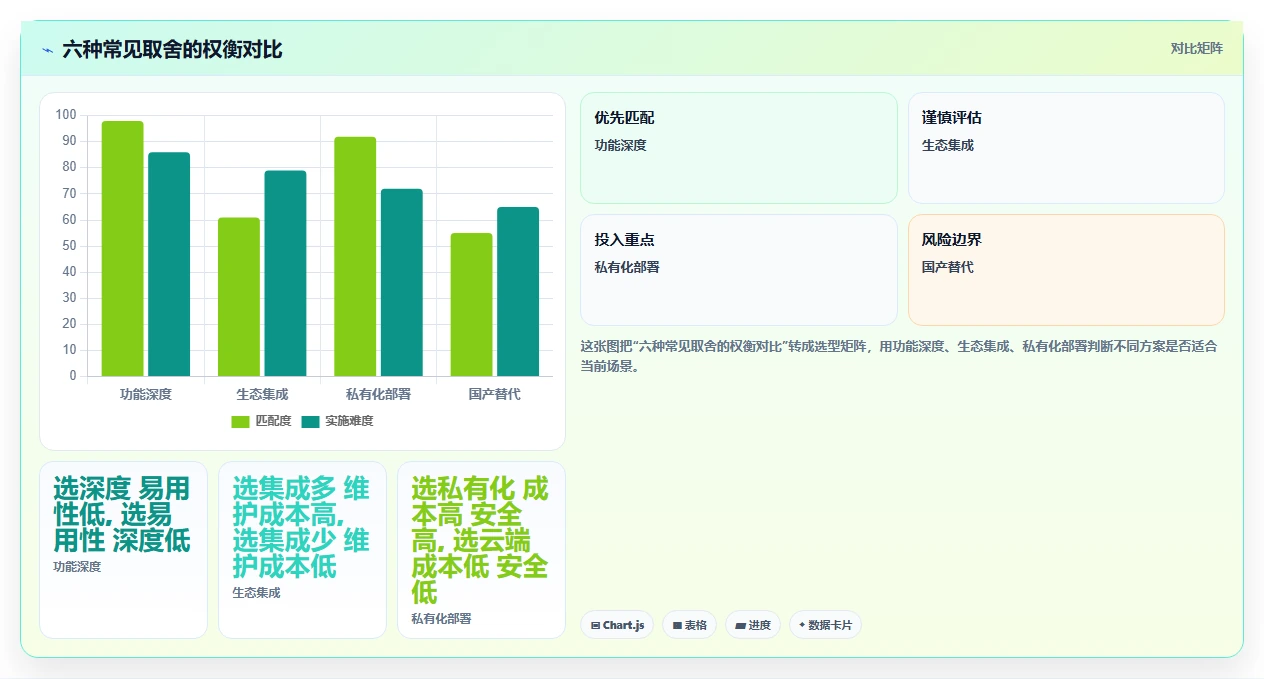Viewport: 1264px width, 679px height.
Task: Click the lightning icon beside the title
Action: click(47, 50)
